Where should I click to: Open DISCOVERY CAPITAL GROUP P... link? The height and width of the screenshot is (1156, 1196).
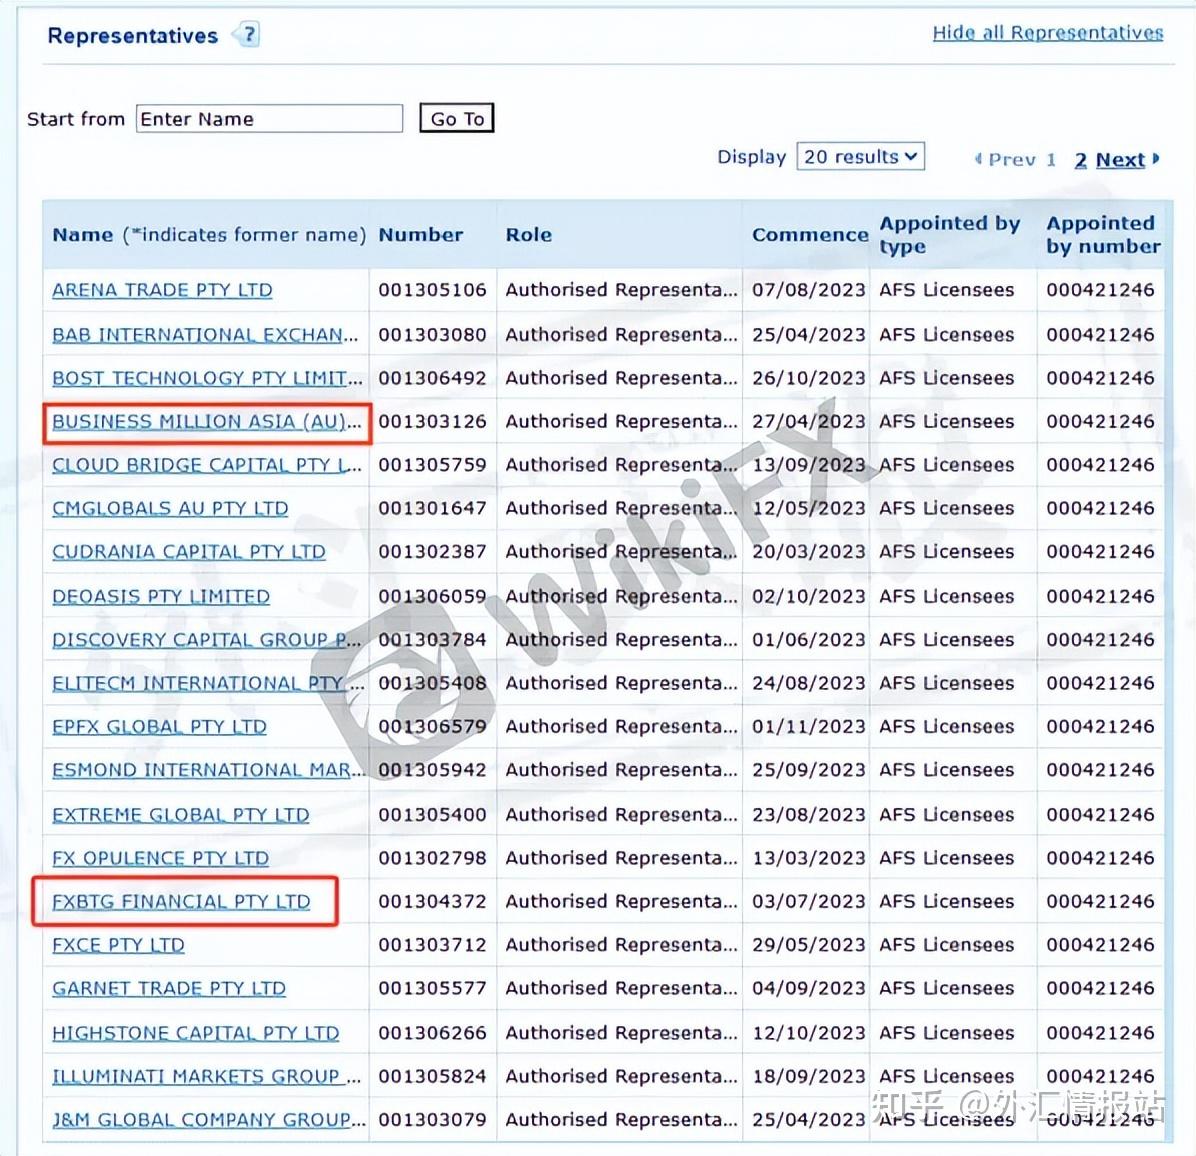pos(206,640)
